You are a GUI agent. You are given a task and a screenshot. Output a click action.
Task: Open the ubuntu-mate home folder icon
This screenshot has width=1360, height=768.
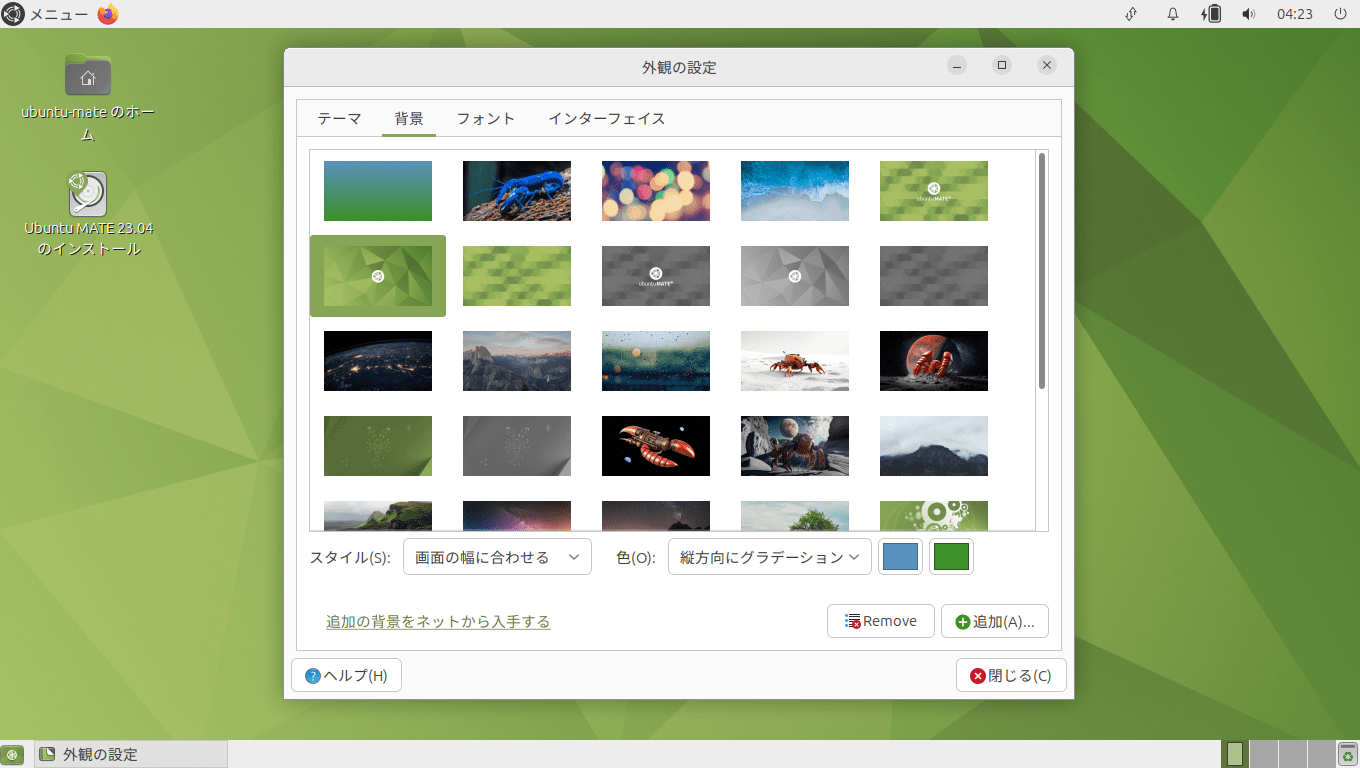pyautogui.click(x=88, y=75)
